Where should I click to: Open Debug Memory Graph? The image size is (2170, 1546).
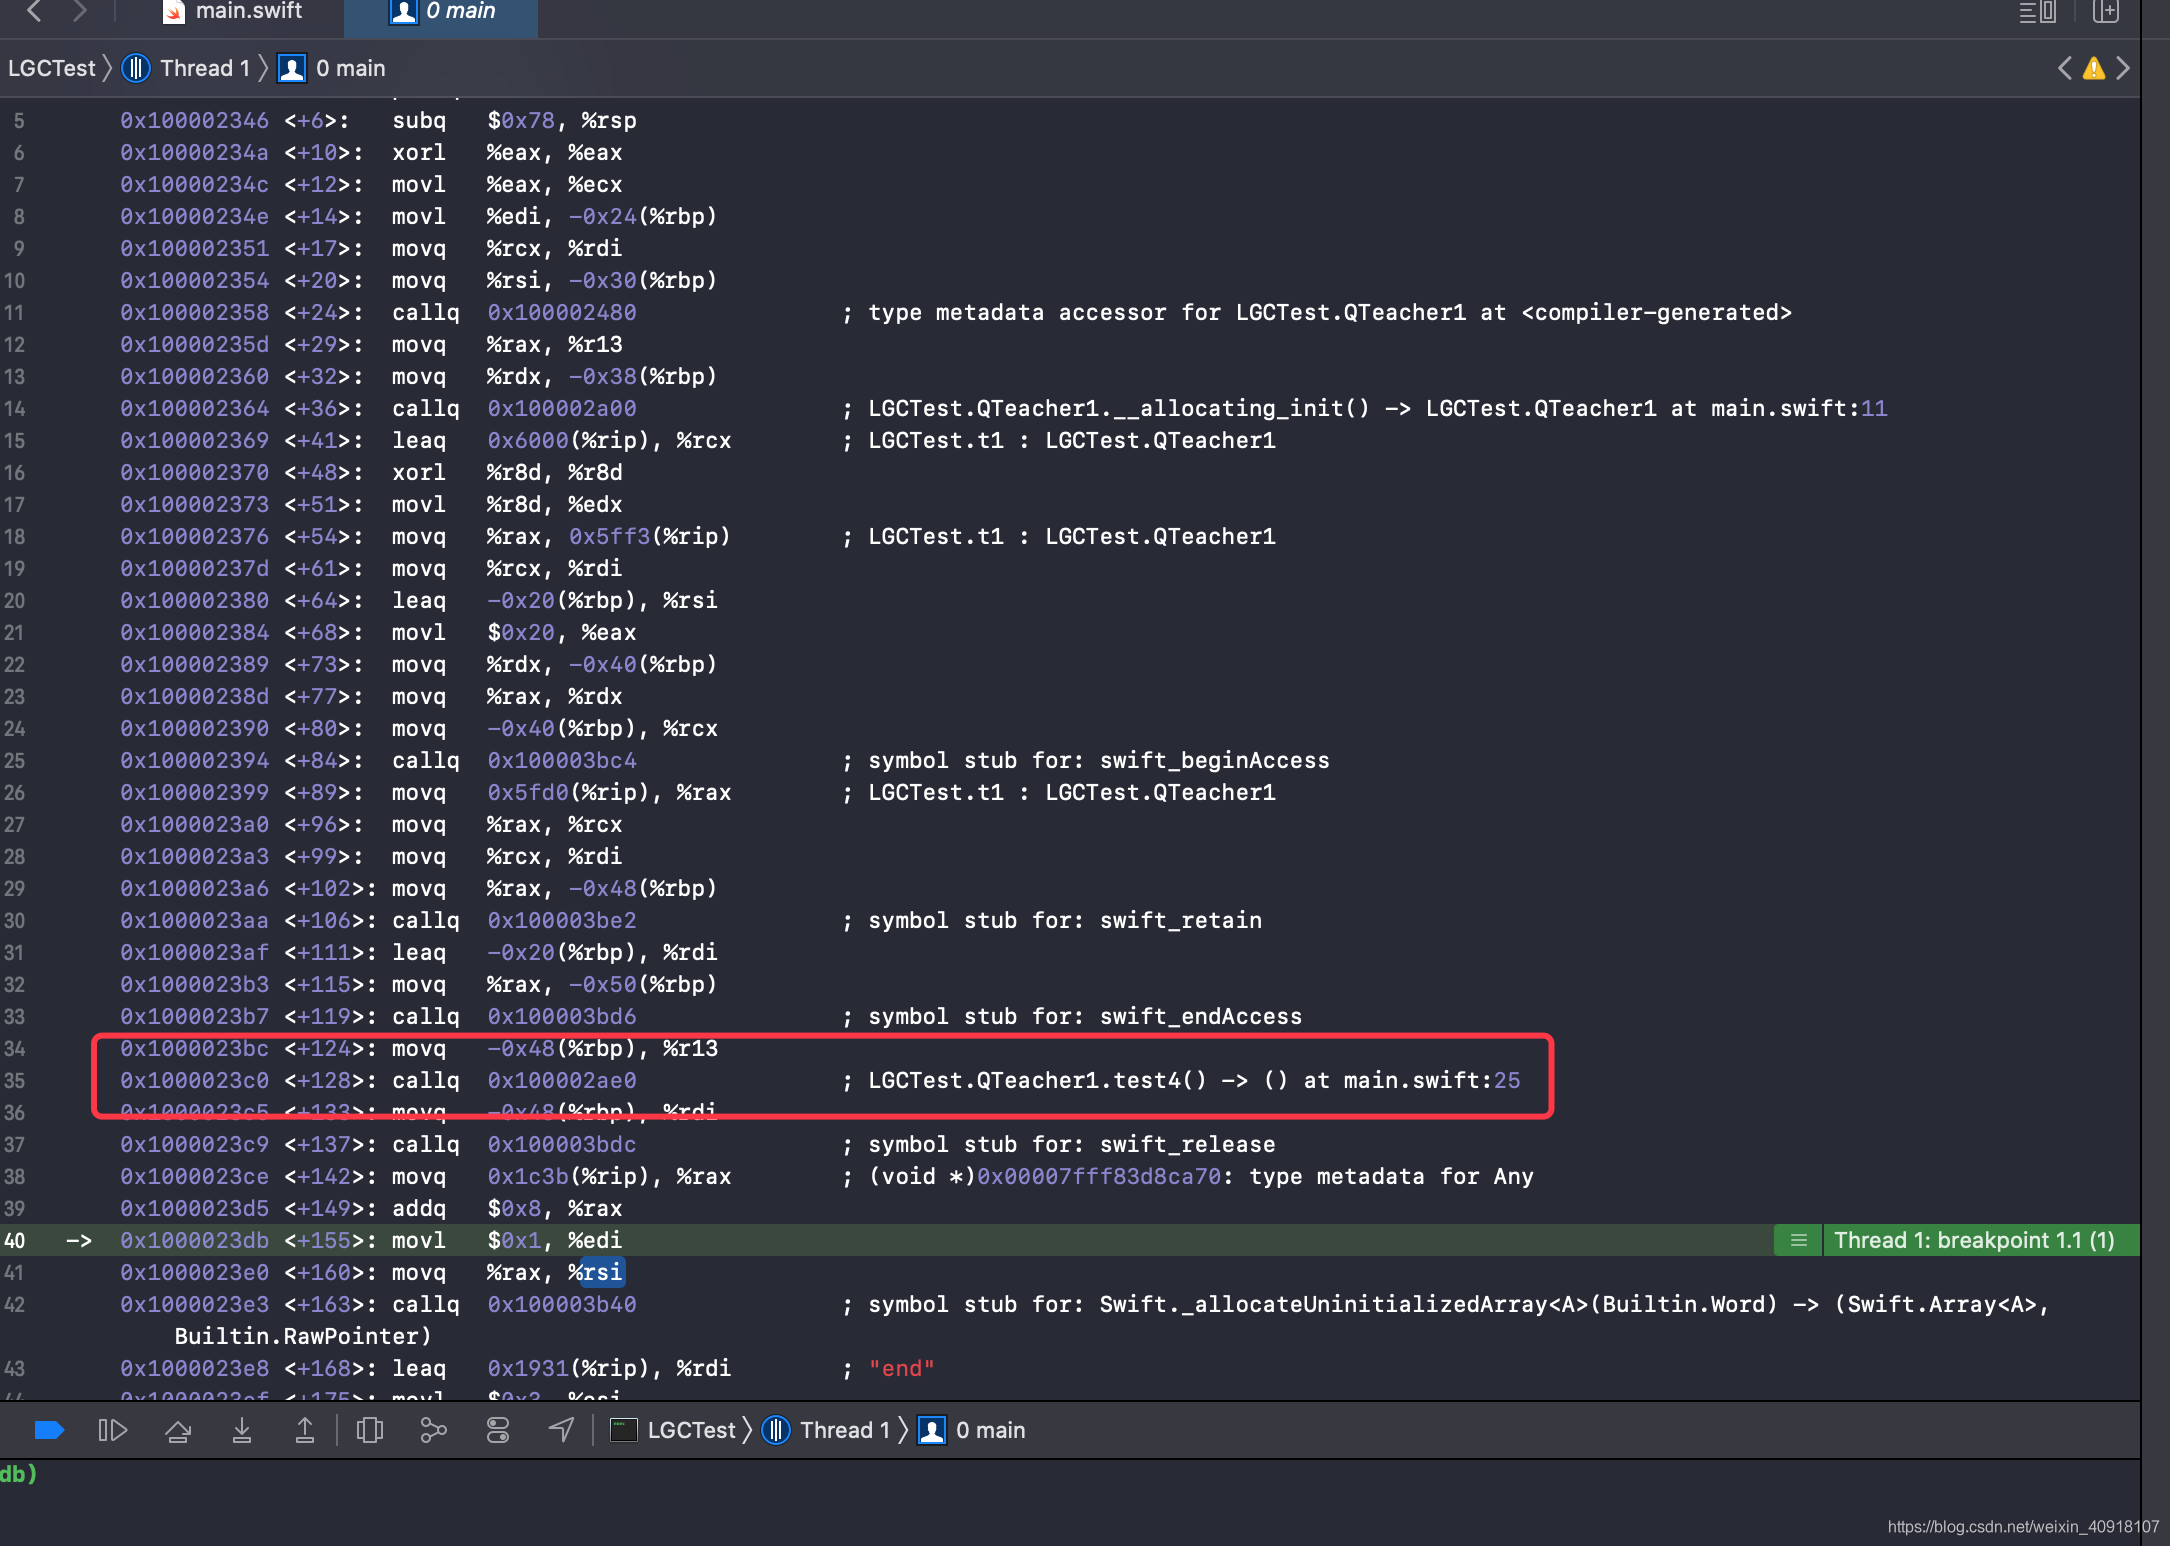[x=433, y=1431]
